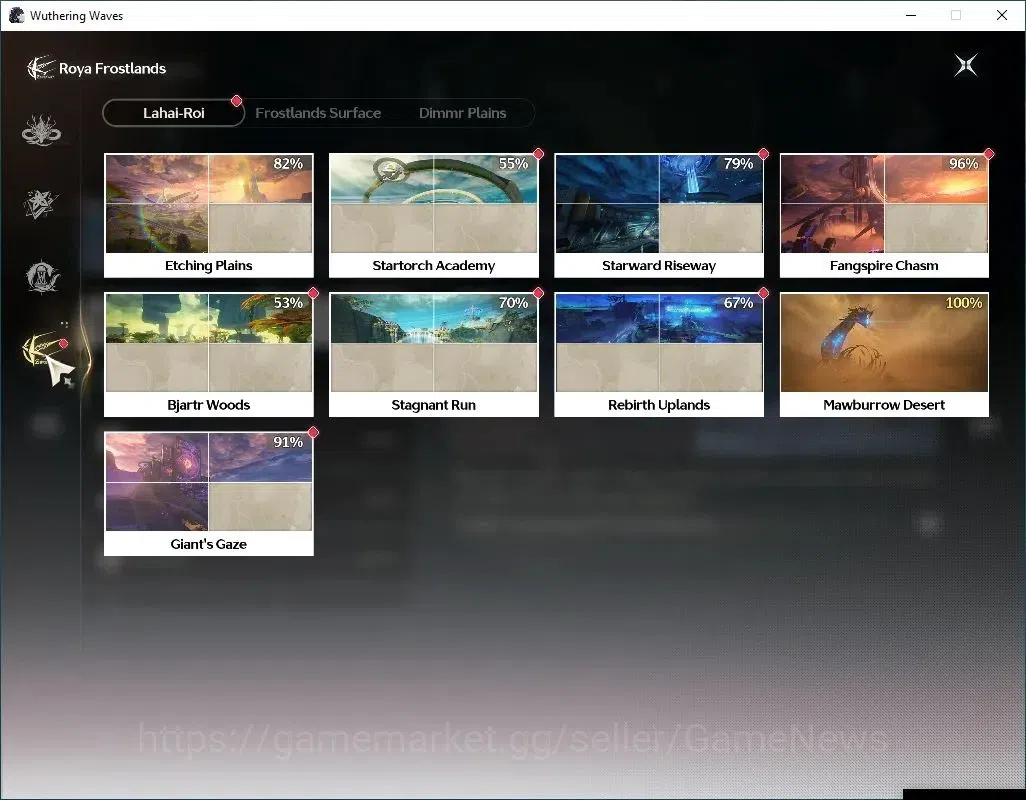Click the red notification dot on Rebirth Uplands

pyautogui.click(x=763, y=293)
